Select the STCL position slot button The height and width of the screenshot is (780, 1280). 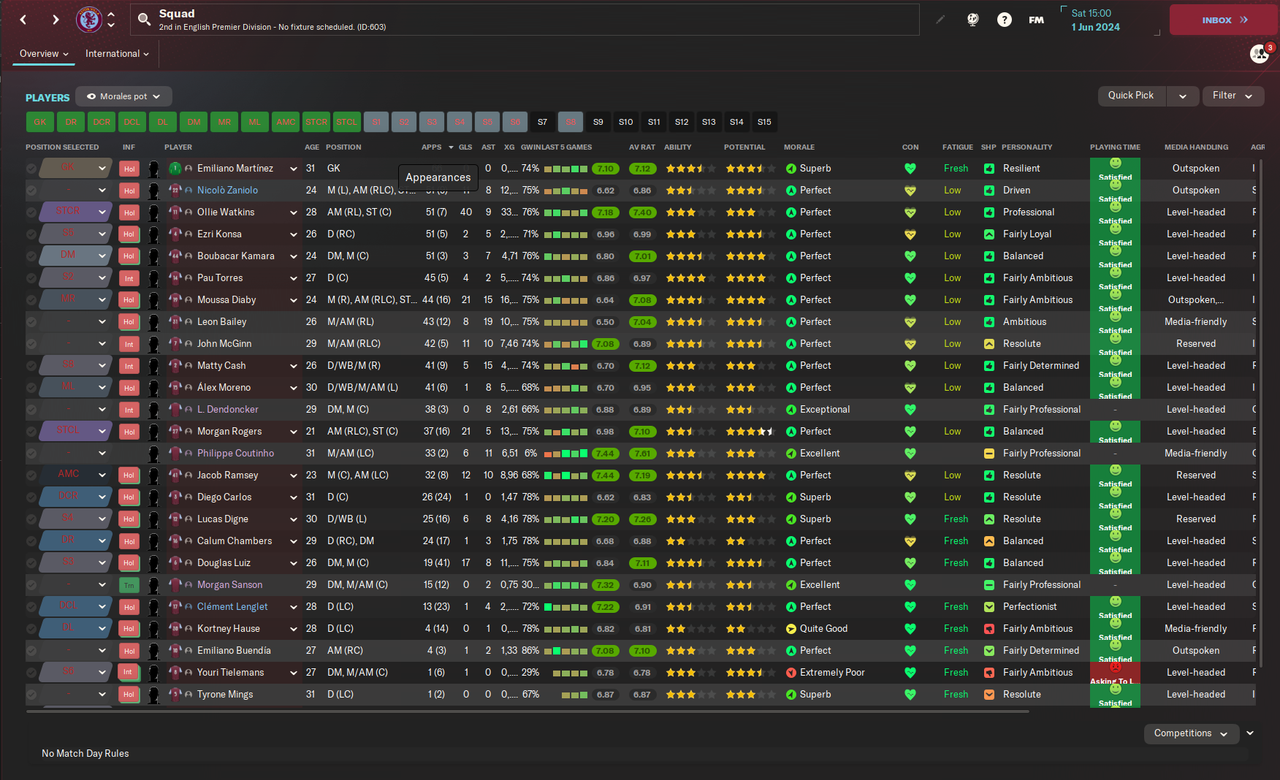[x=347, y=122]
